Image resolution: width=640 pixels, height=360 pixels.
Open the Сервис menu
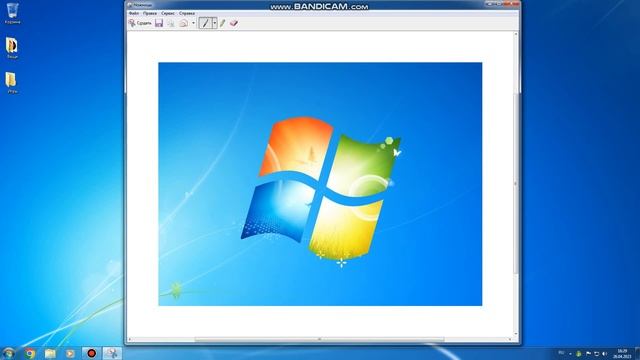pyautogui.click(x=168, y=13)
